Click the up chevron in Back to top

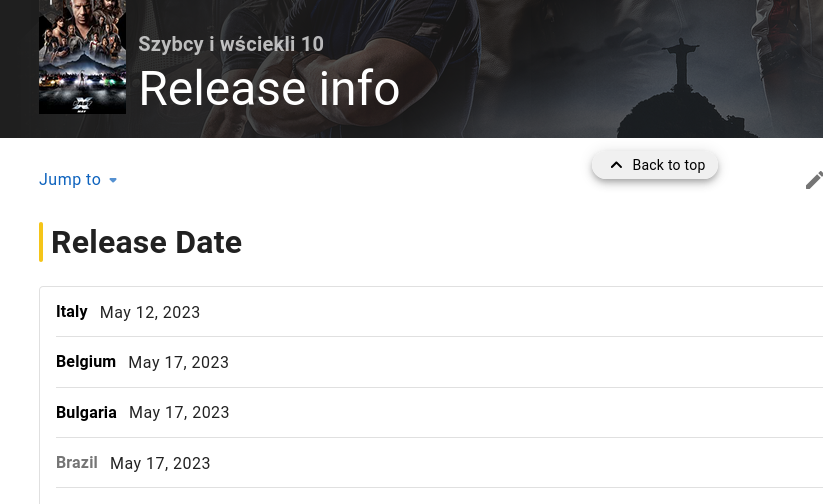click(x=616, y=165)
